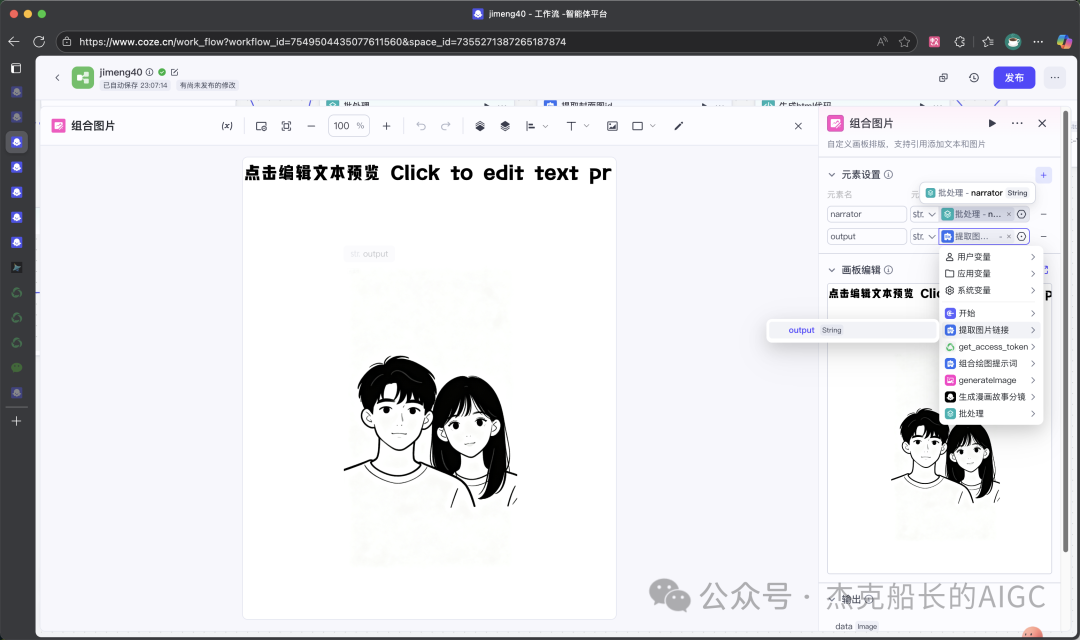Add a new element with plus button
The image size is (1080, 640).
click(1043, 175)
